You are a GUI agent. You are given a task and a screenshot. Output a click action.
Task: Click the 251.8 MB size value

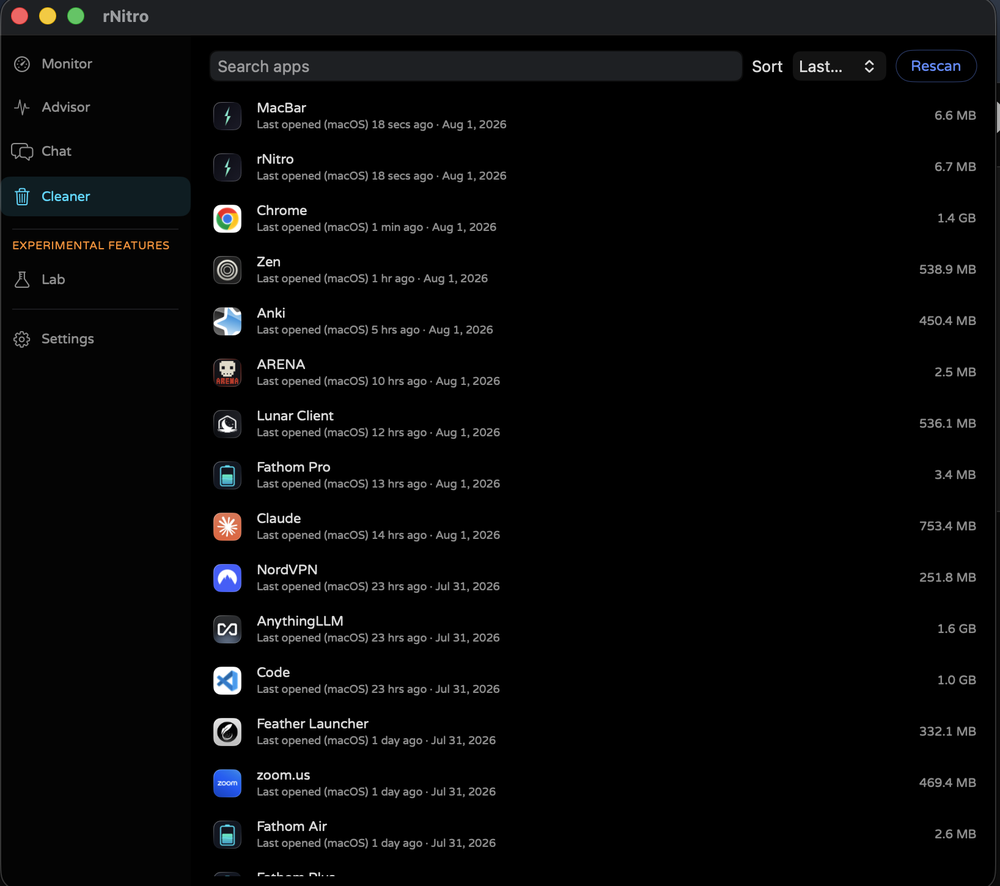pyautogui.click(x=947, y=578)
